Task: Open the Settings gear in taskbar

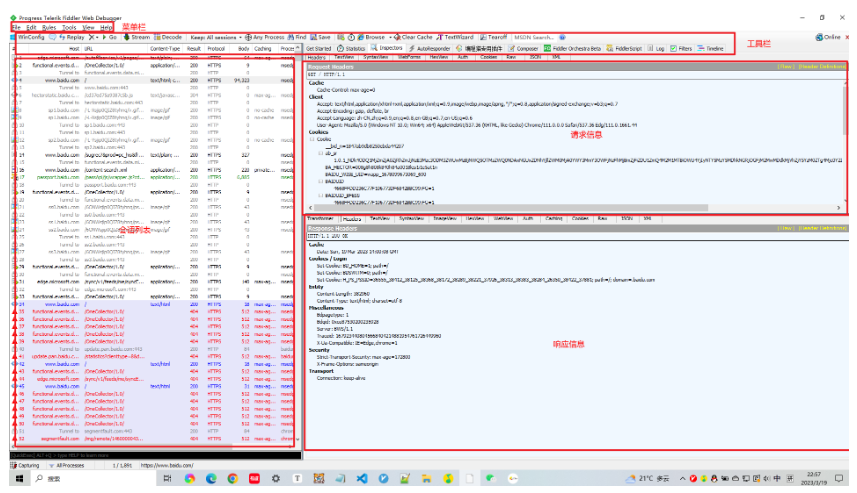Action: [276, 479]
